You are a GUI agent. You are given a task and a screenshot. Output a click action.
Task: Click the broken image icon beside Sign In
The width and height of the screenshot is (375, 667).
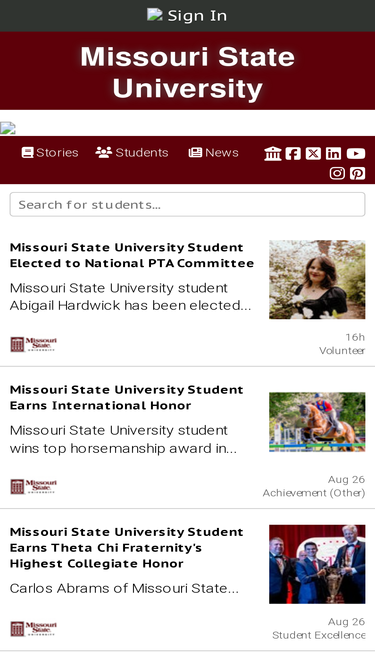tap(155, 14)
